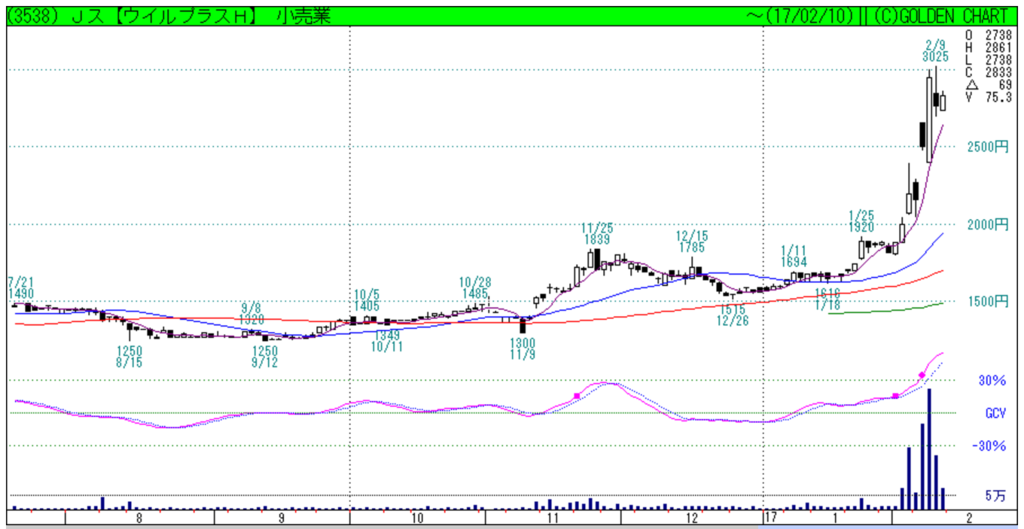The image size is (1024, 529).
Task: Click the 2500円 price axis label
Action: [x=988, y=147]
